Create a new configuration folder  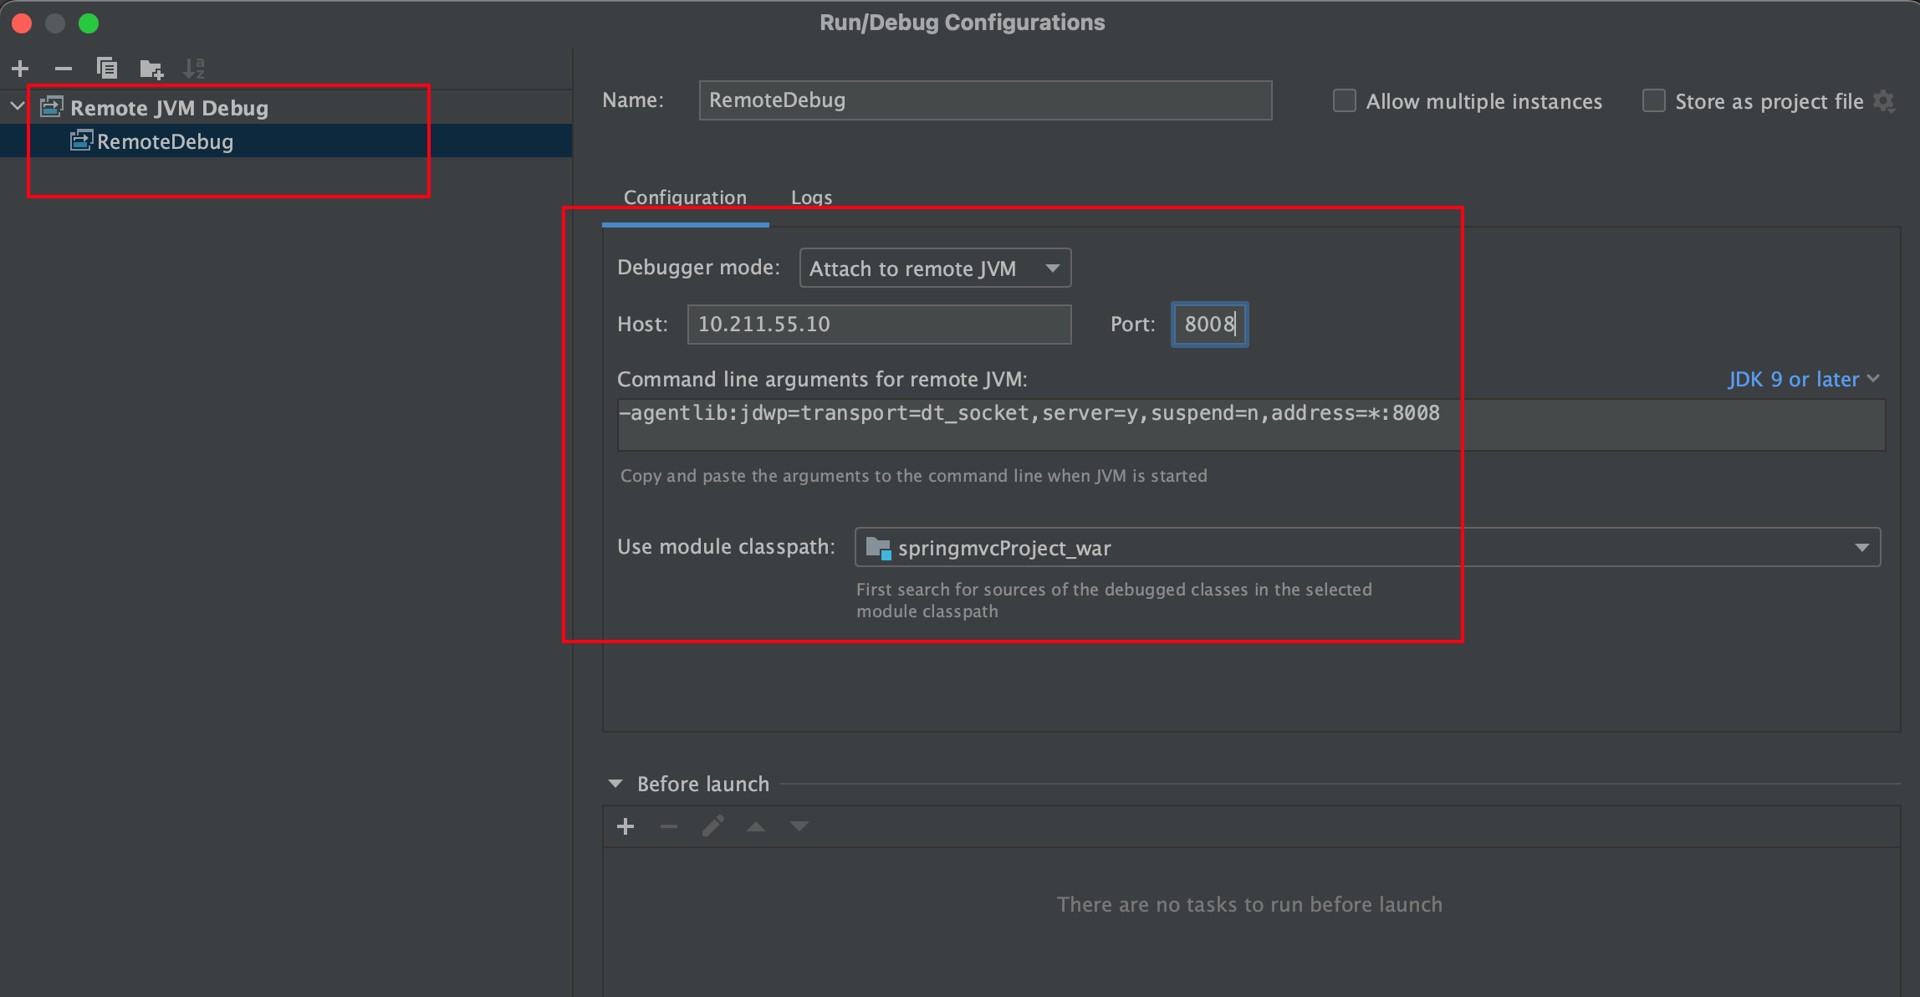tap(151, 69)
